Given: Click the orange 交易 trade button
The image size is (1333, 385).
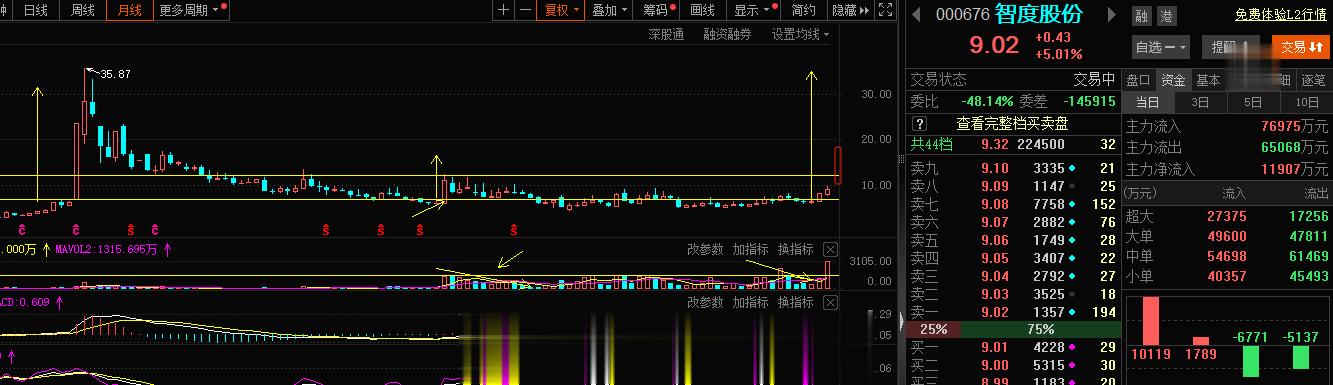Looking at the screenshot, I should pos(1301,47).
